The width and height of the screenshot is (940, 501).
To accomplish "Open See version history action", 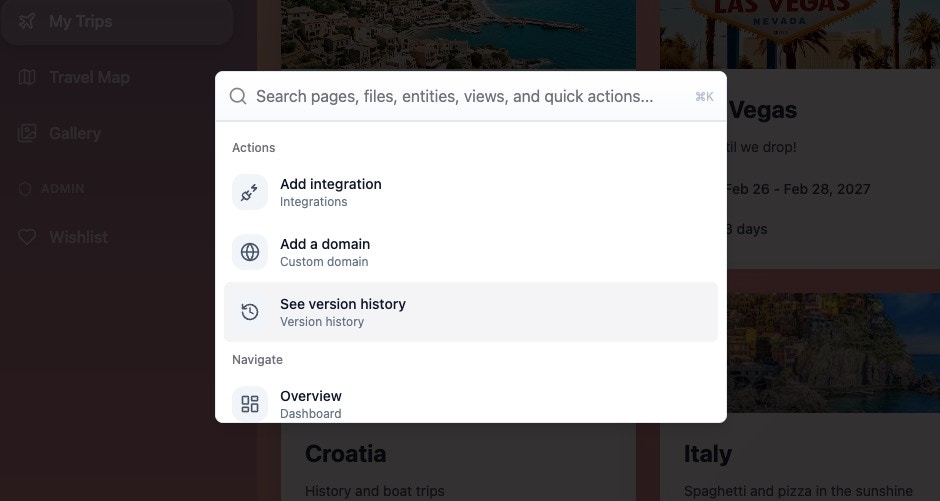I will (x=471, y=312).
